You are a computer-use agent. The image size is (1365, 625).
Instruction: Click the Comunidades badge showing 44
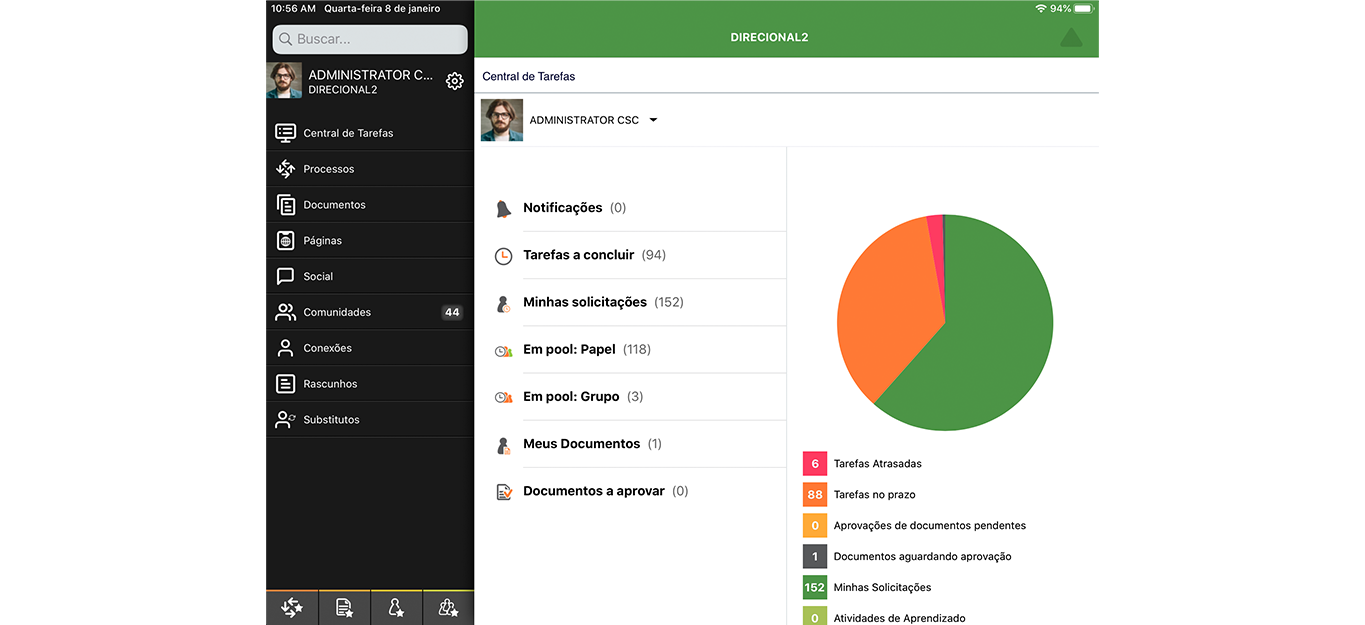click(x=452, y=312)
